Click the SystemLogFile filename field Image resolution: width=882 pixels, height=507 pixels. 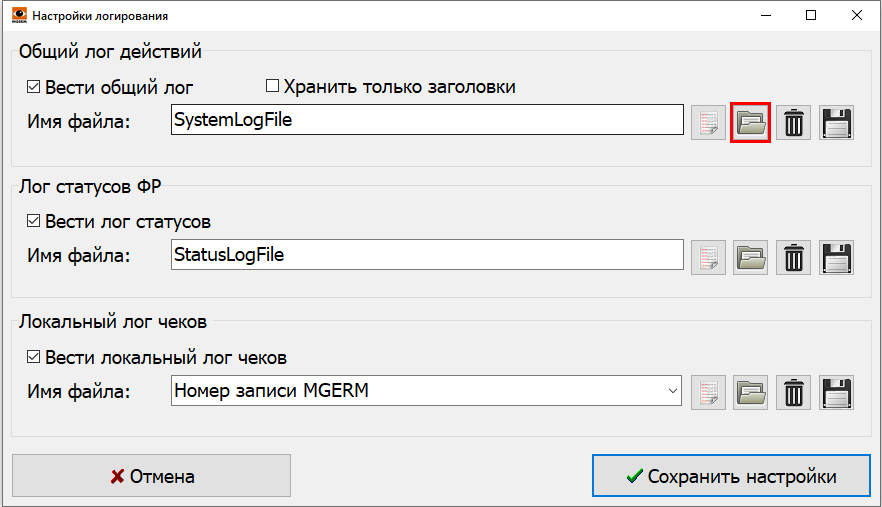tap(426, 121)
